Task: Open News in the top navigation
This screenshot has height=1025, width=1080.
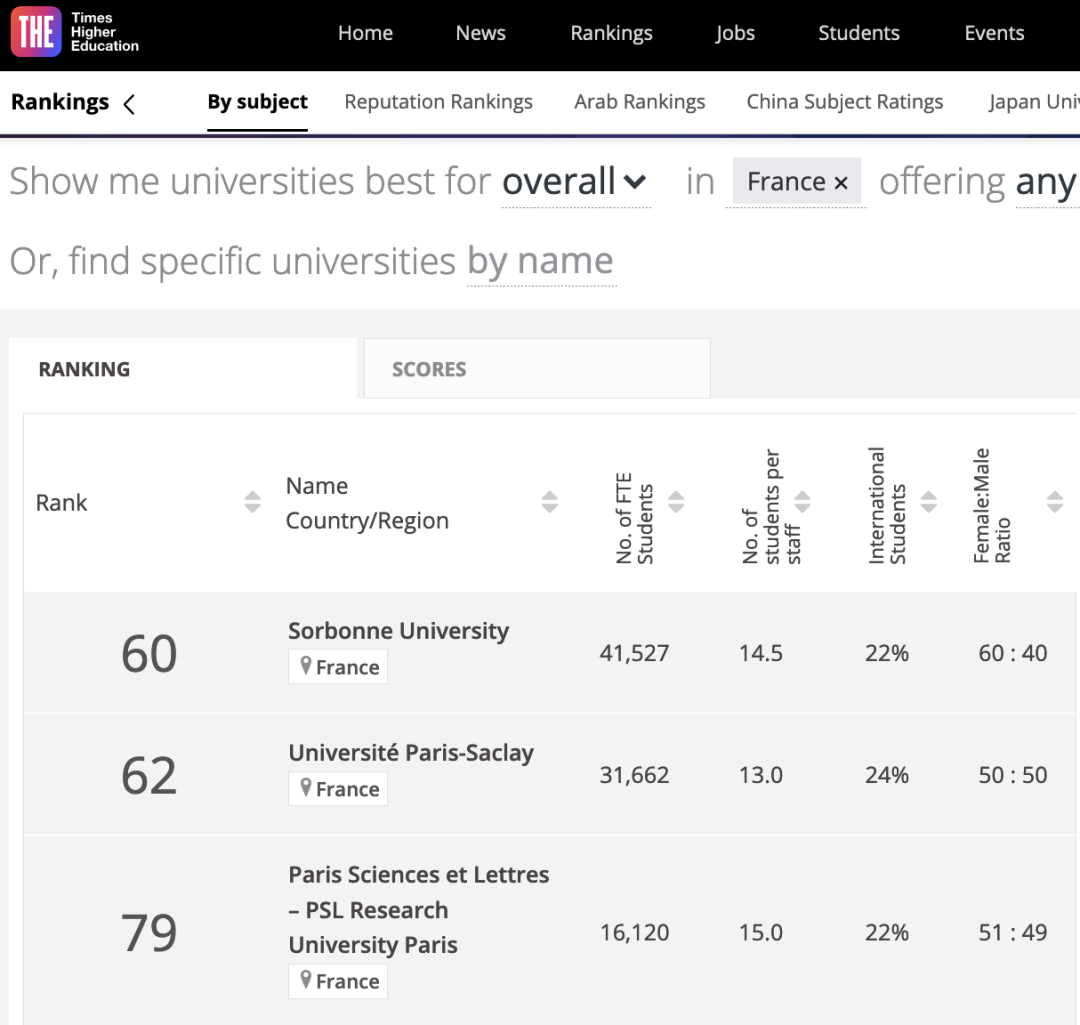Action: [x=481, y=33]
